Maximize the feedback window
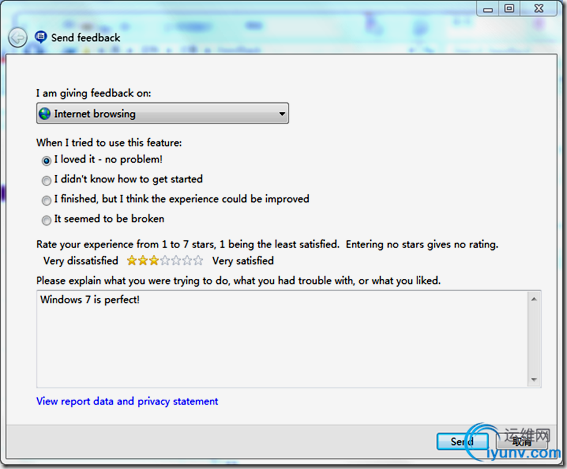The height and width of the screenshot is (469, 567). [510, 9]
